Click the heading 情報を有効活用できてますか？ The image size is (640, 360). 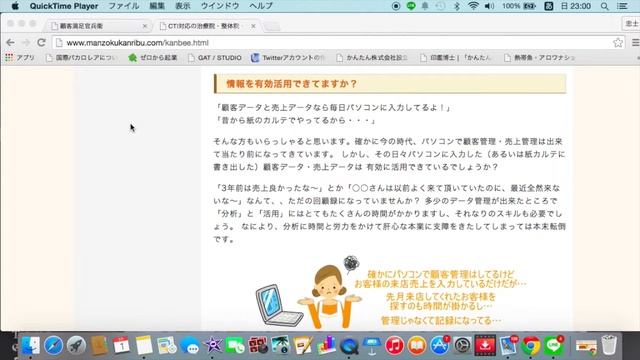click(291, 84)
